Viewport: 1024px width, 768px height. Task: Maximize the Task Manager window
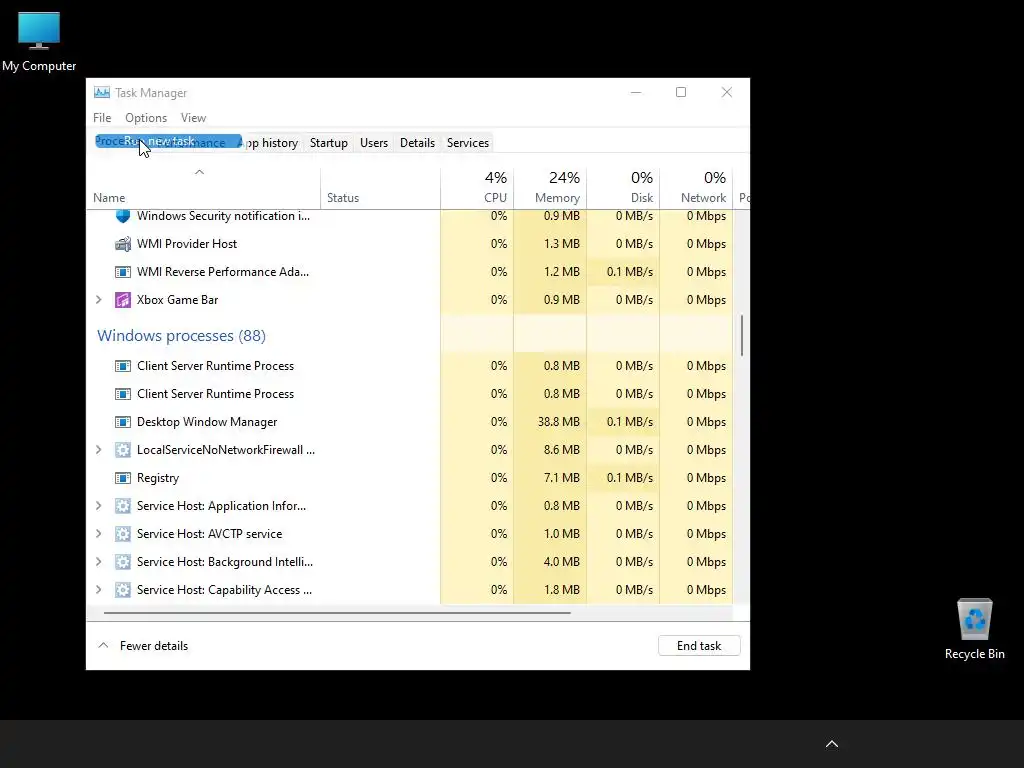pos(680,93)
